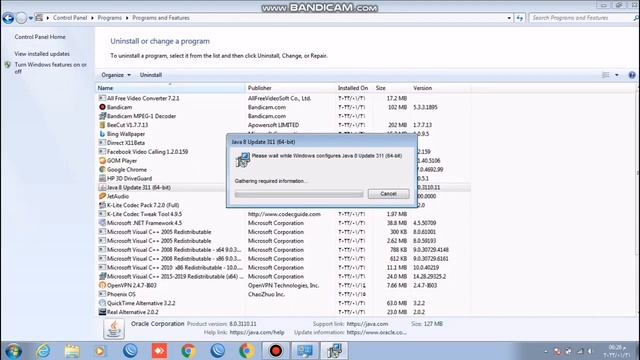Open the oracle.com update information link

[376, 333]
